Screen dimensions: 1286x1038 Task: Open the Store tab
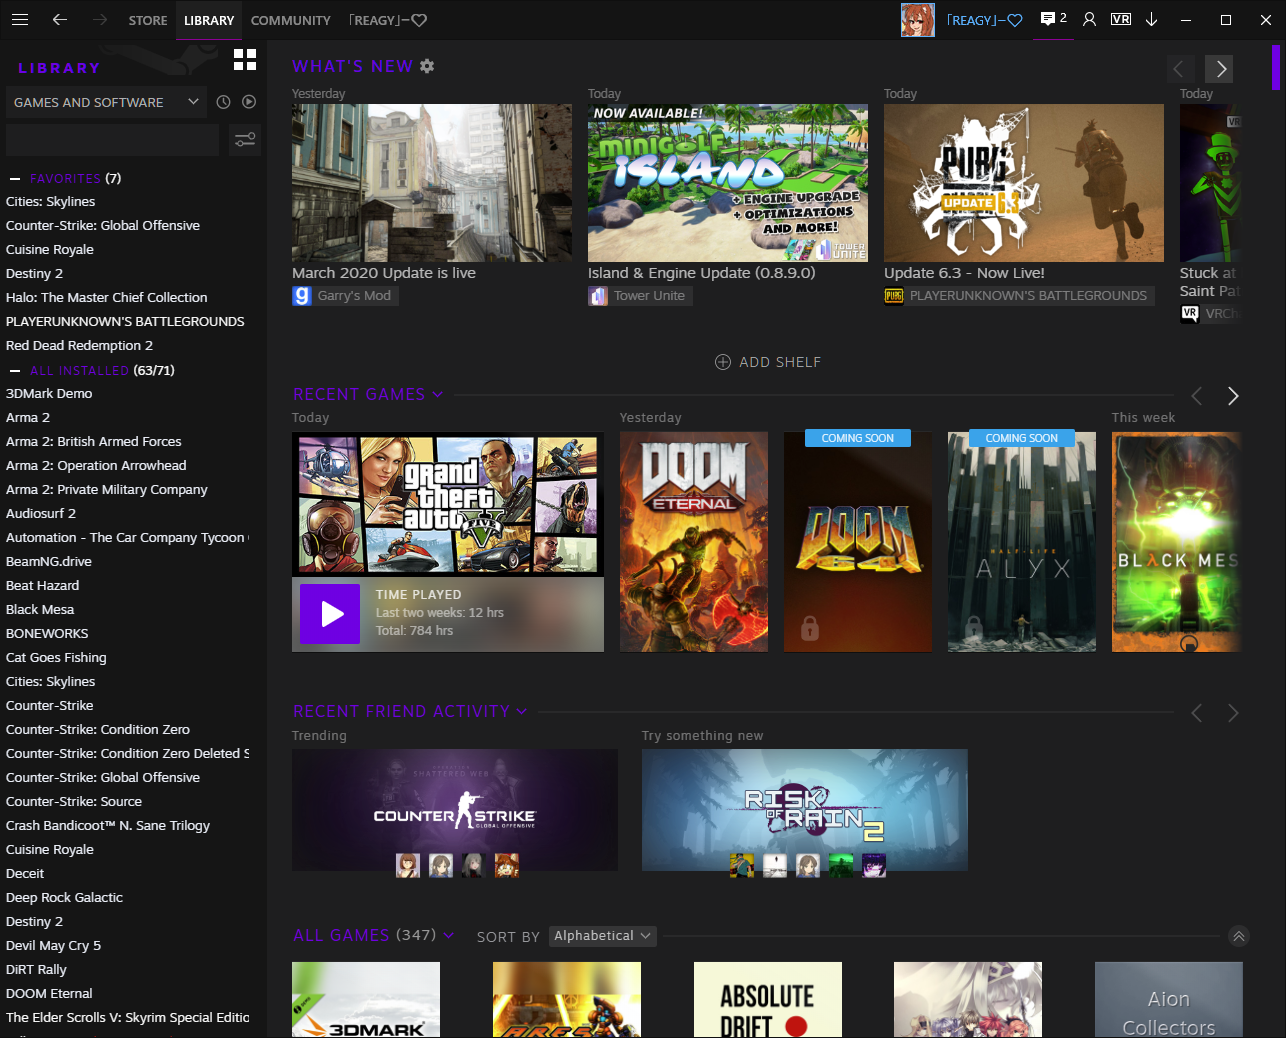148,20
